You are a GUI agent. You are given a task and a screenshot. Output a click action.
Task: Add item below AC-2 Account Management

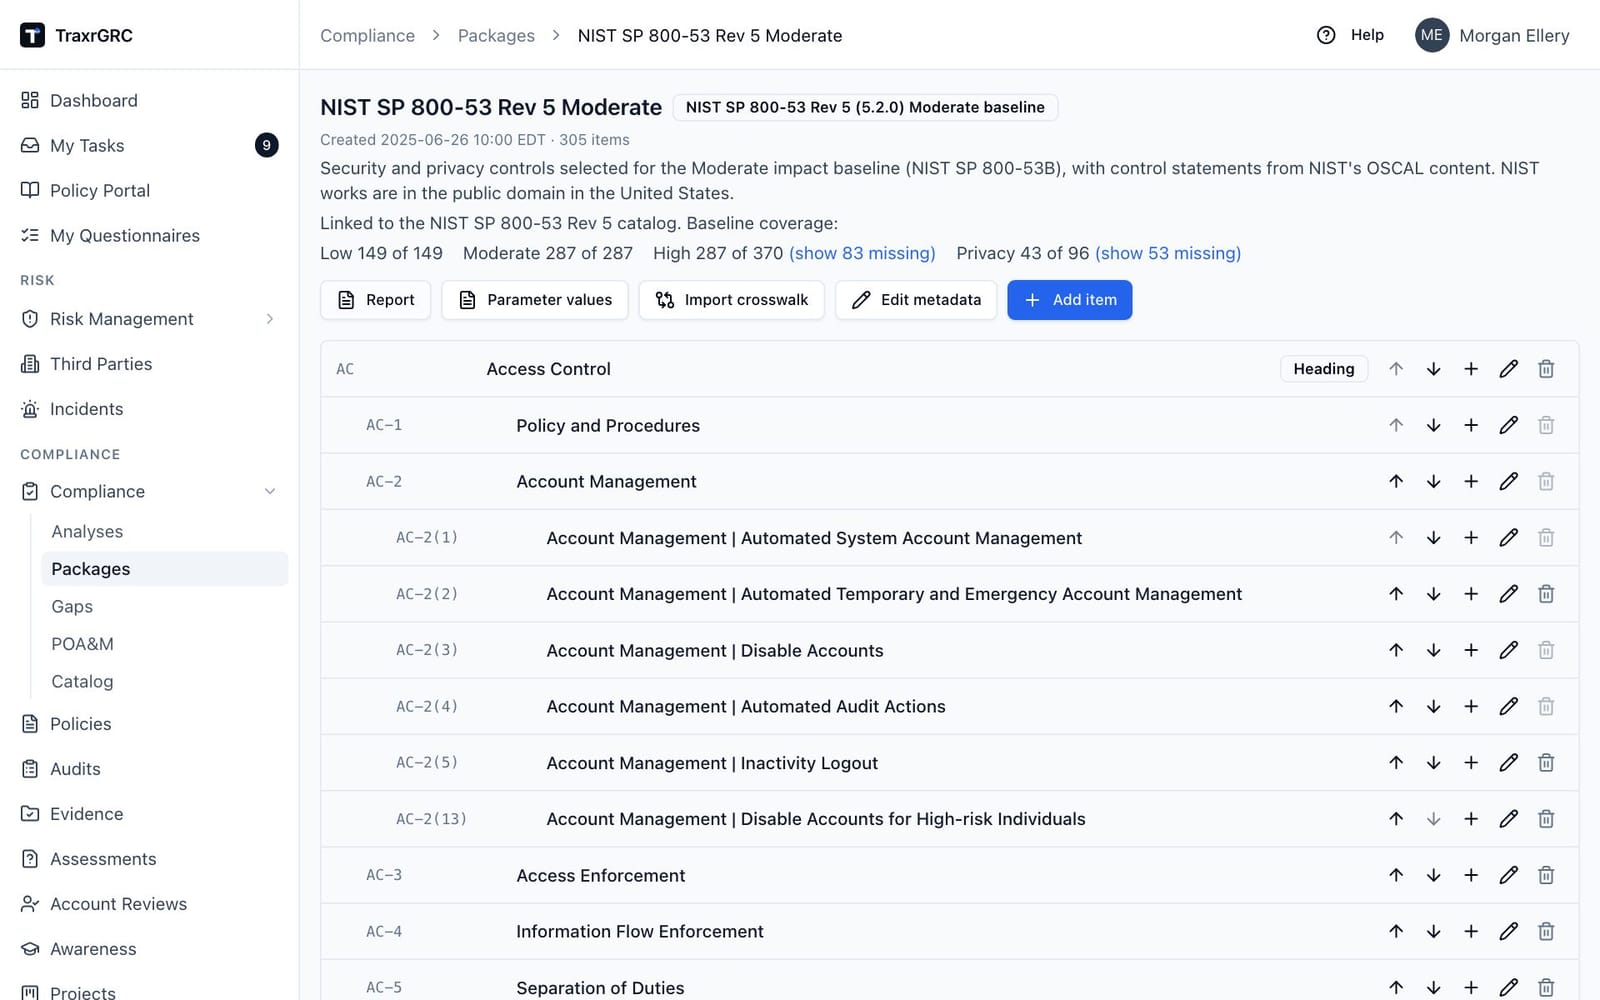(x=1471, y=481)
